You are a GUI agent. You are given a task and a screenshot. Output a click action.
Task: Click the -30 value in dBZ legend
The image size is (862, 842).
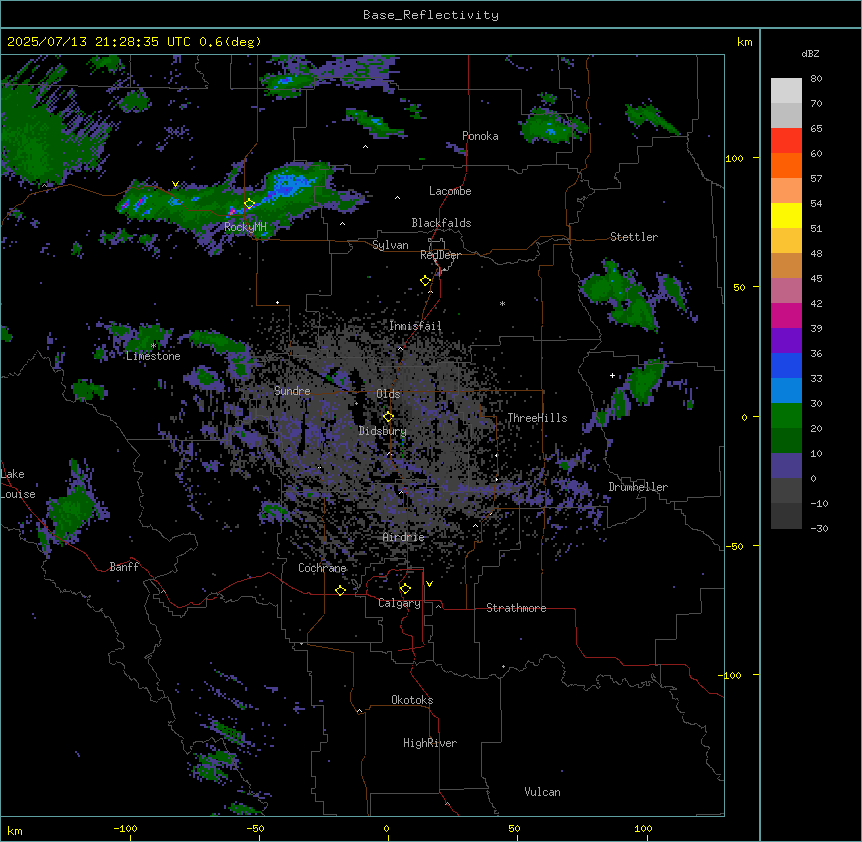point(819,529)
